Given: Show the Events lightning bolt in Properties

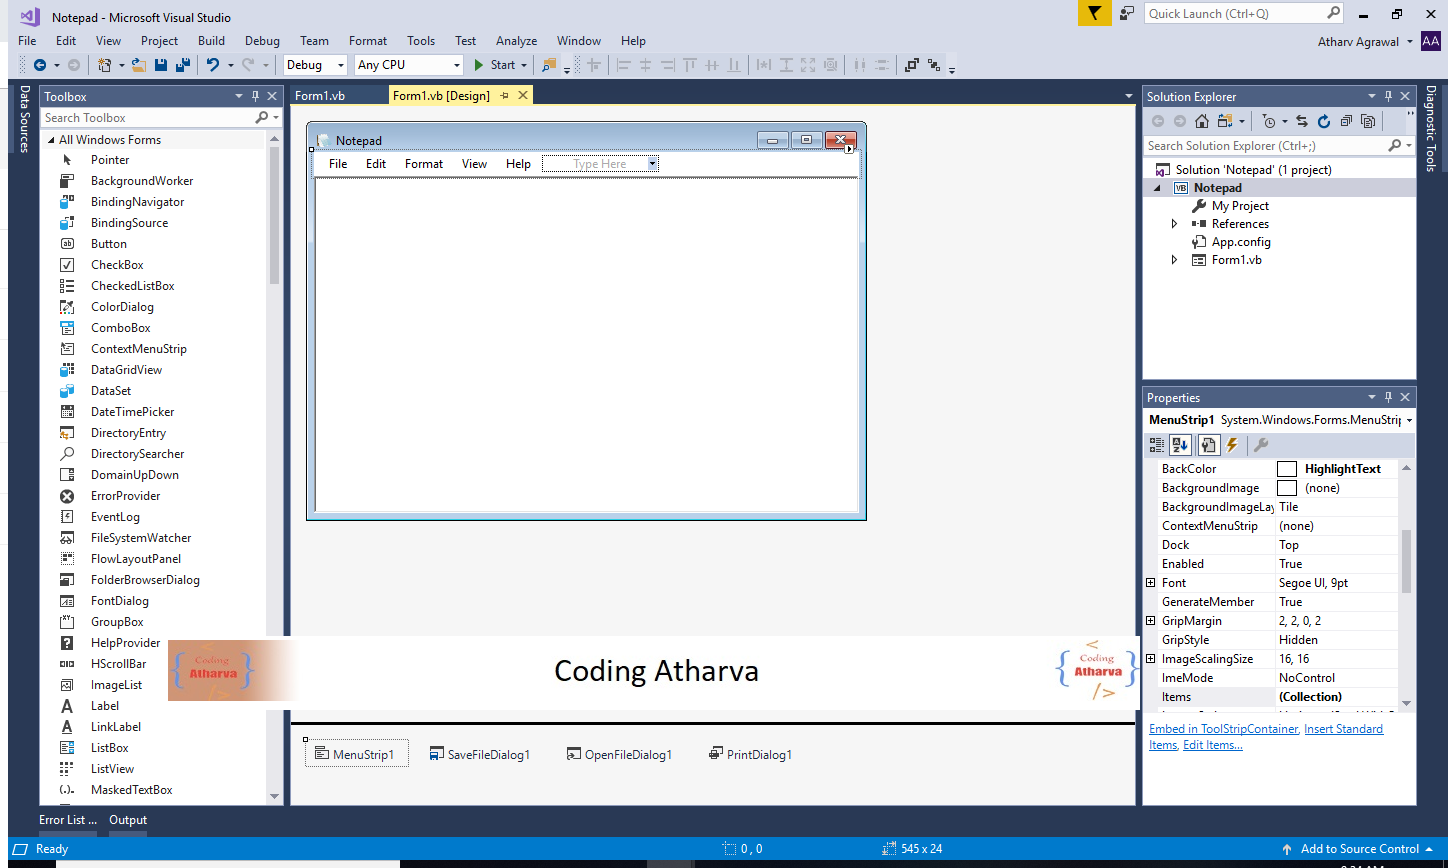Looking at the screenshot, I should click(x=1232, y=445).
